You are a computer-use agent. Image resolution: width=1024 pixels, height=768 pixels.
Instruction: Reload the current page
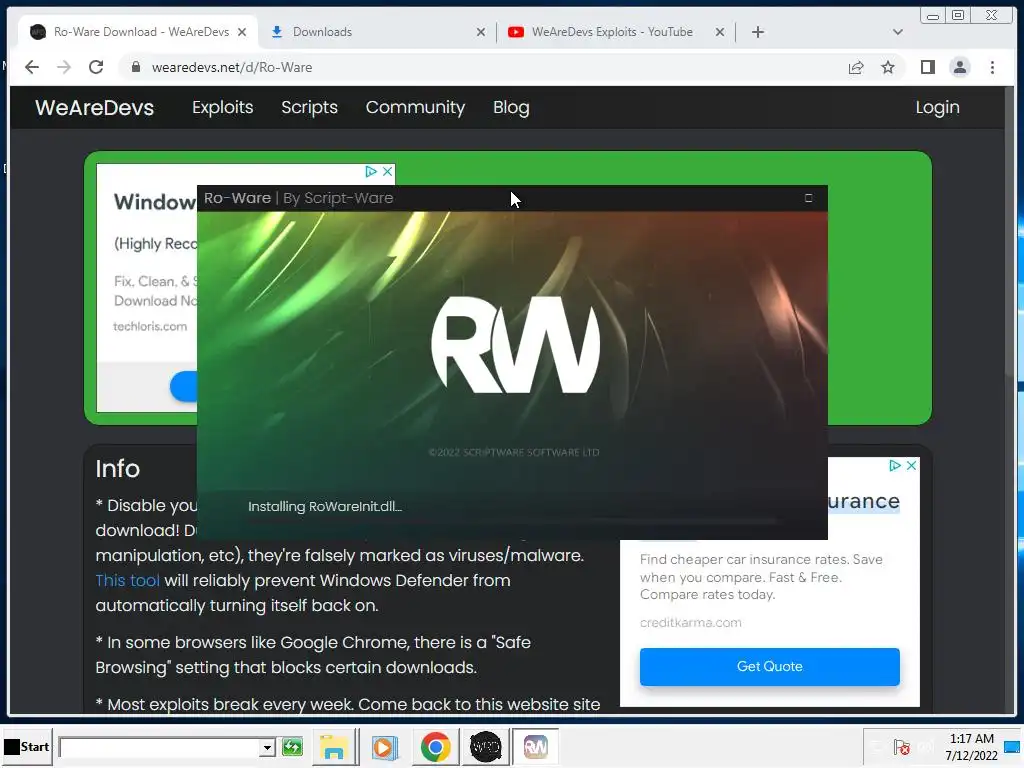96,67
